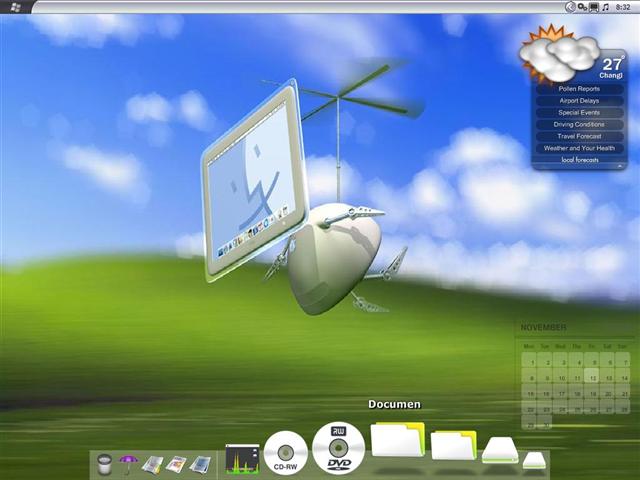Viewport: 640px width, 480px height.
Task: Click the purple umbrella dock icon
Action: click(x=128, y=464)
